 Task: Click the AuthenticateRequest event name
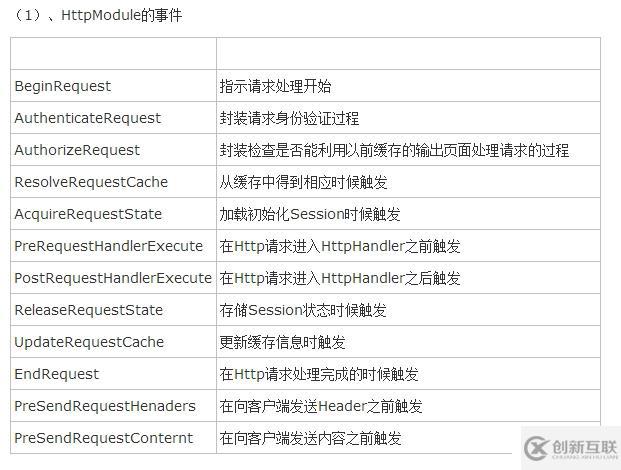[87, 118]
